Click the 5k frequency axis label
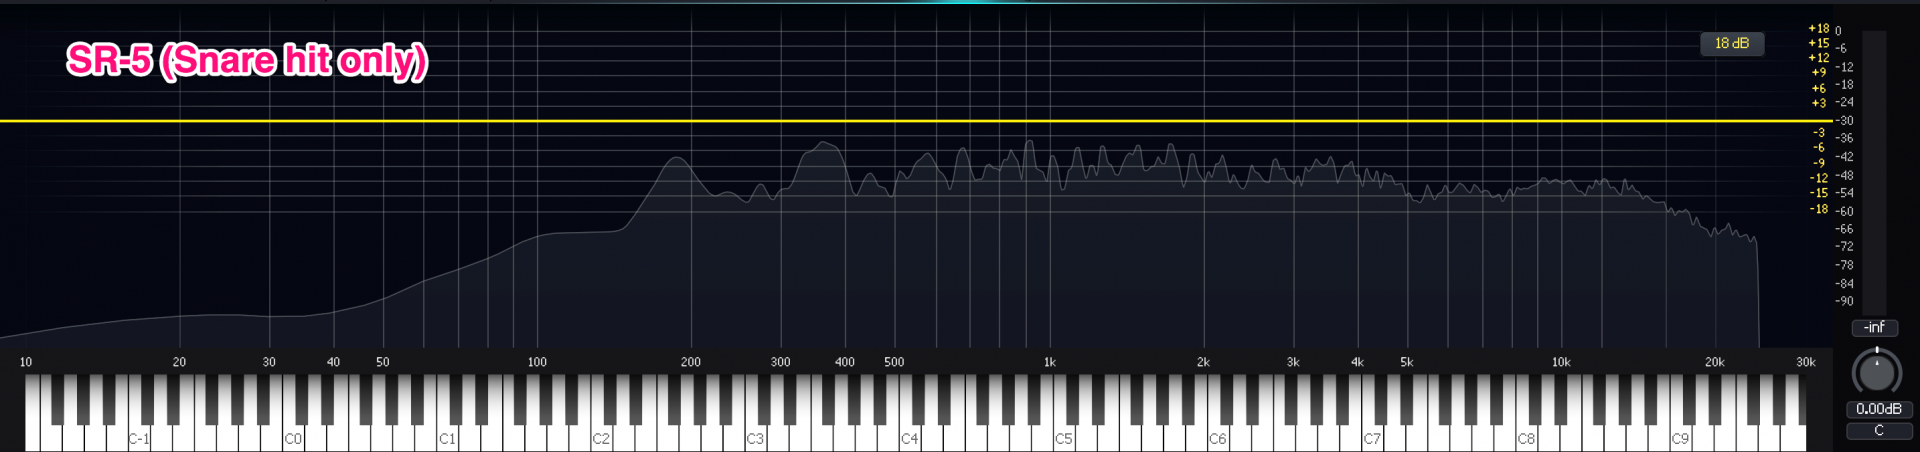This screenshot has height=452, width=1920. 1407,362
